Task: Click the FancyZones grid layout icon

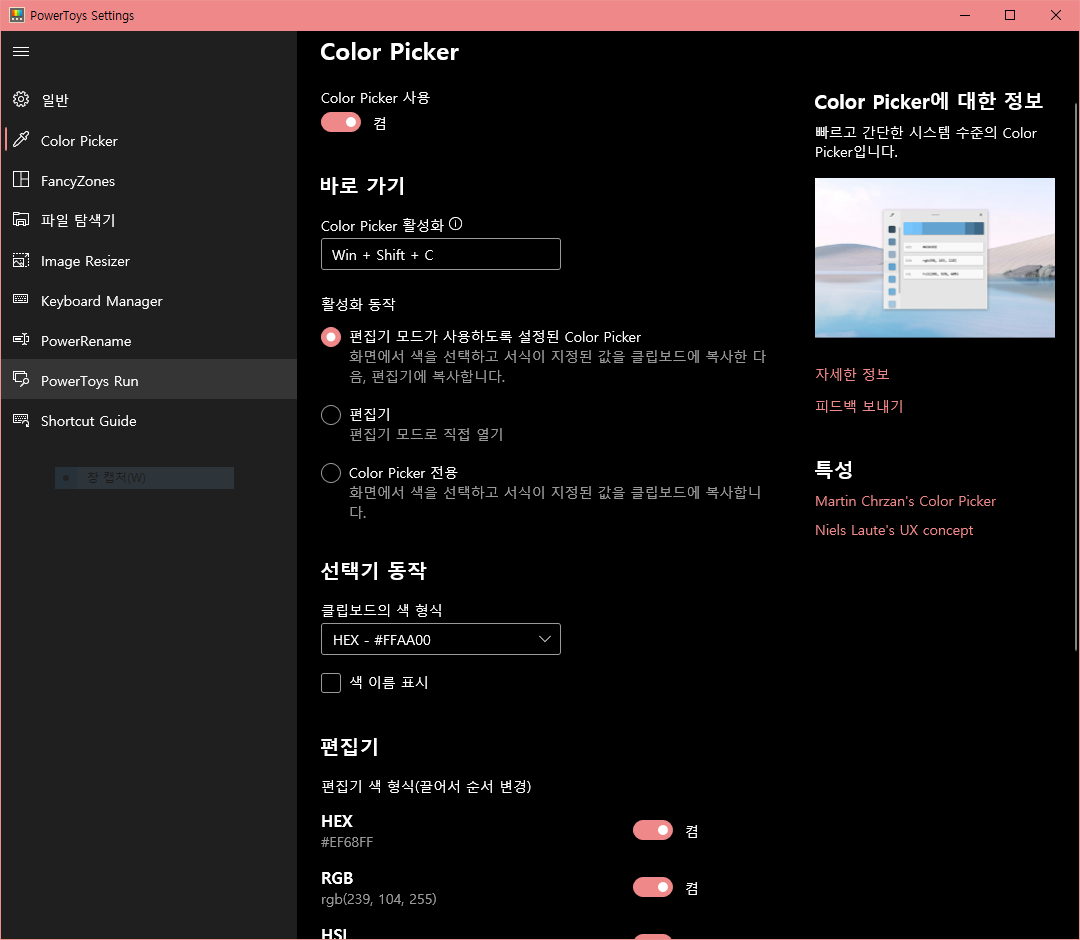Action: click(21, 180)
